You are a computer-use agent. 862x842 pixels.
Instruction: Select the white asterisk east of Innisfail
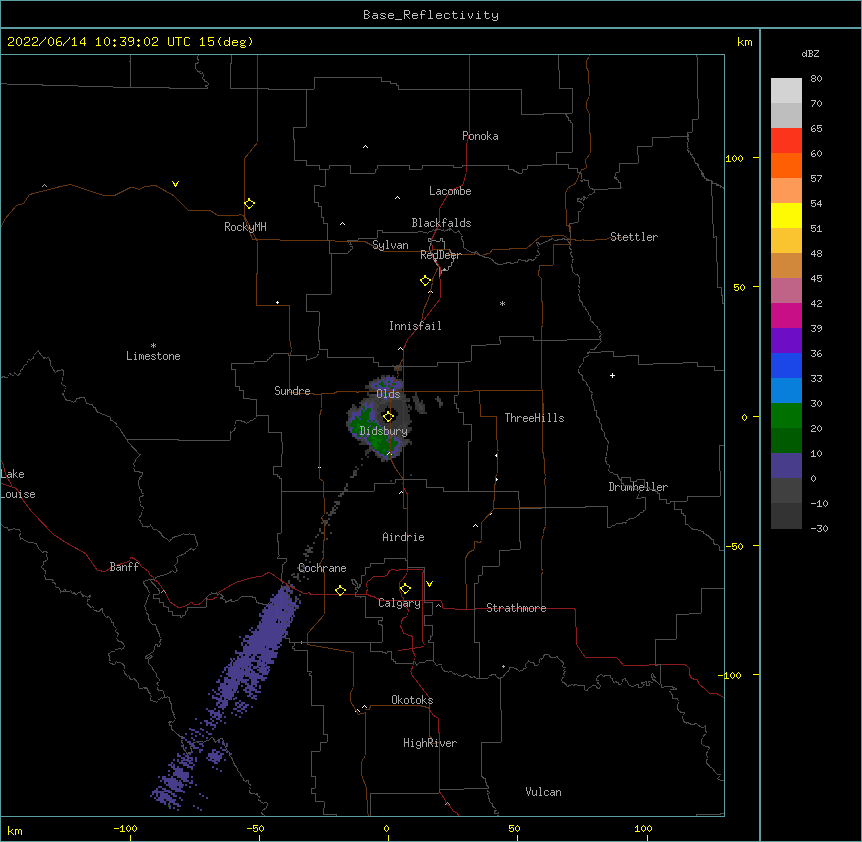click(502, 303)
